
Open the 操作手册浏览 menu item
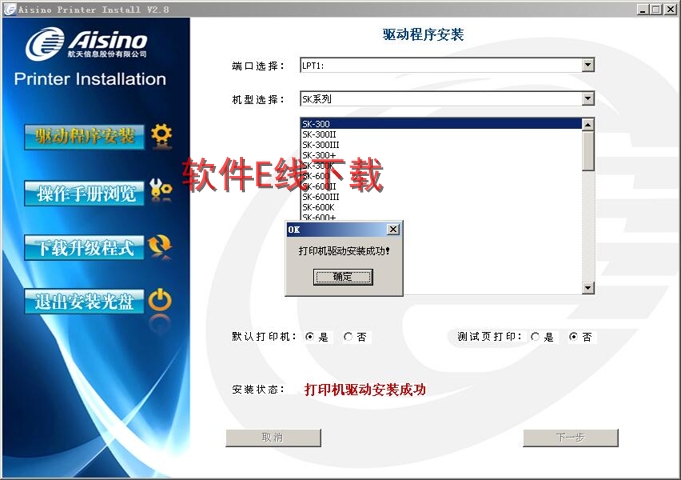click(x=85, y=192)
